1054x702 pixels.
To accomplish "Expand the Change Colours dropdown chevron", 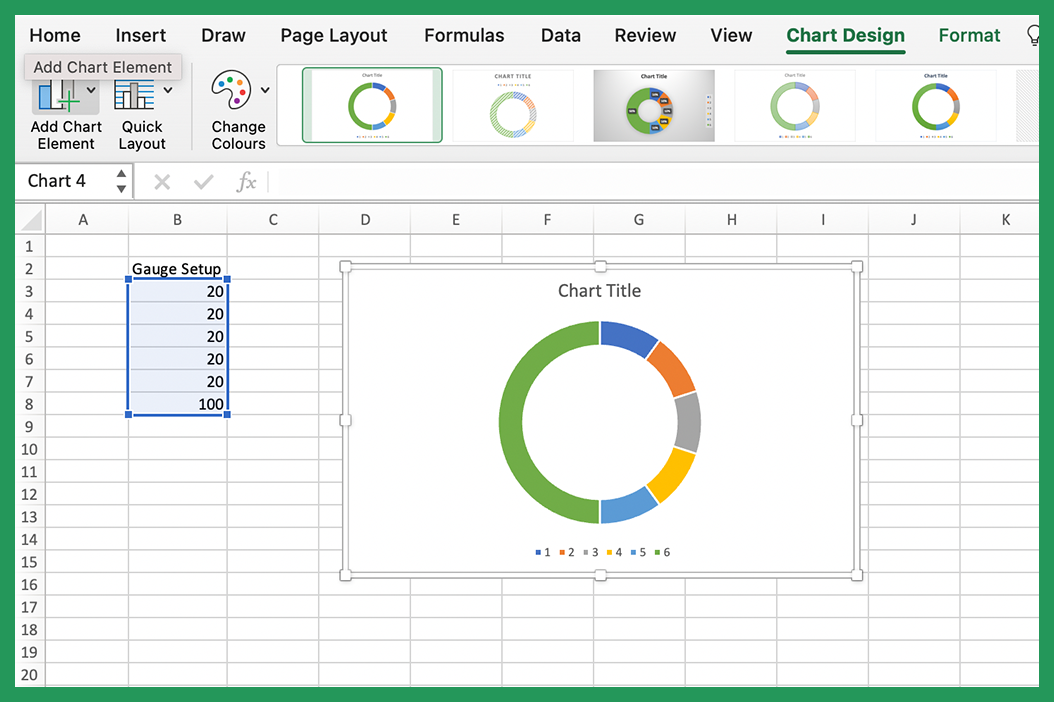I will coord(266,89).
